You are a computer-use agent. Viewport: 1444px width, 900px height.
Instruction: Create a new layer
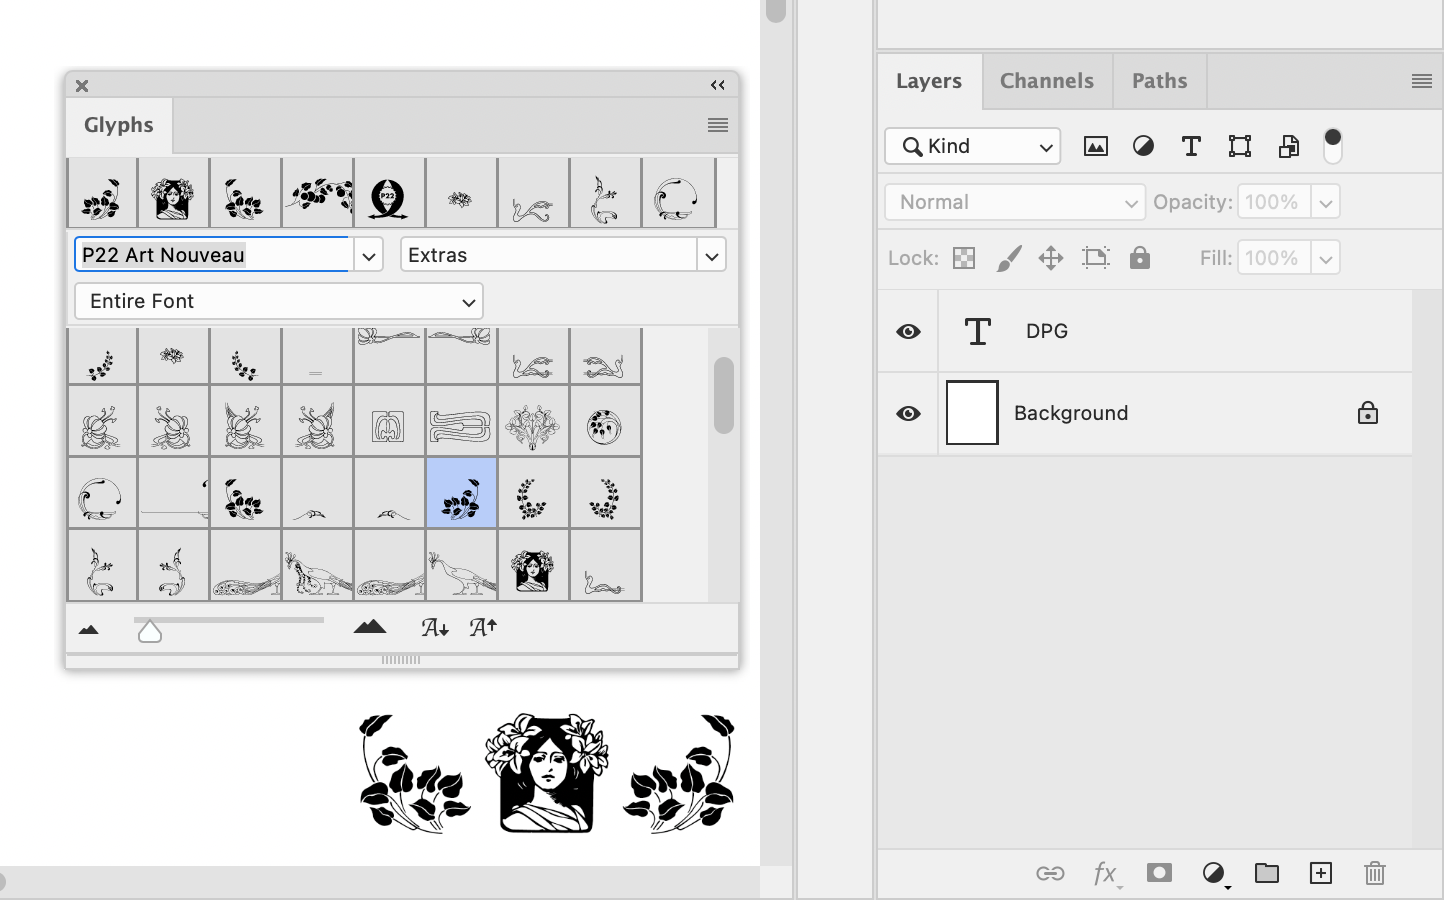tap(1321, 873)
